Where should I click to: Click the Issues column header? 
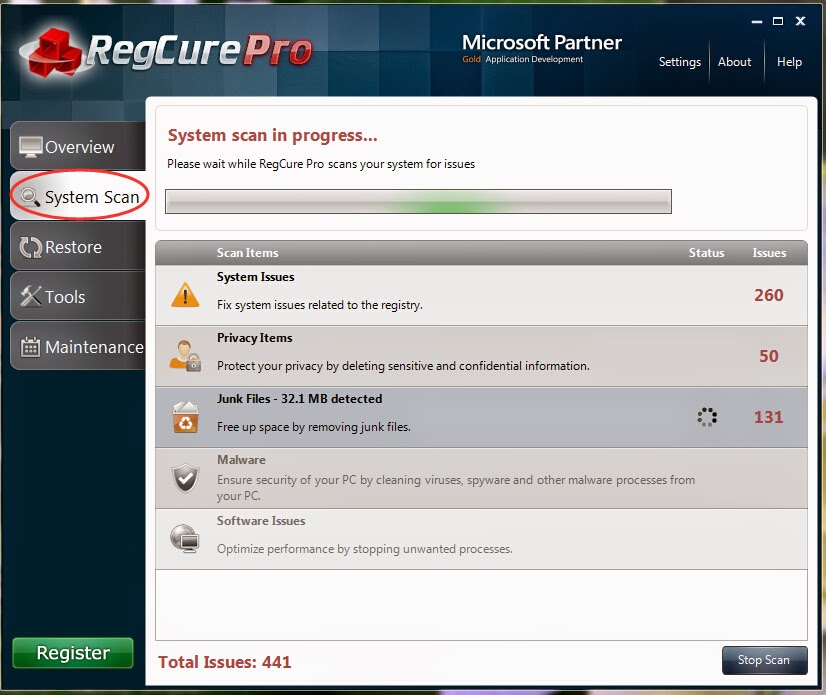coord(769,253)
